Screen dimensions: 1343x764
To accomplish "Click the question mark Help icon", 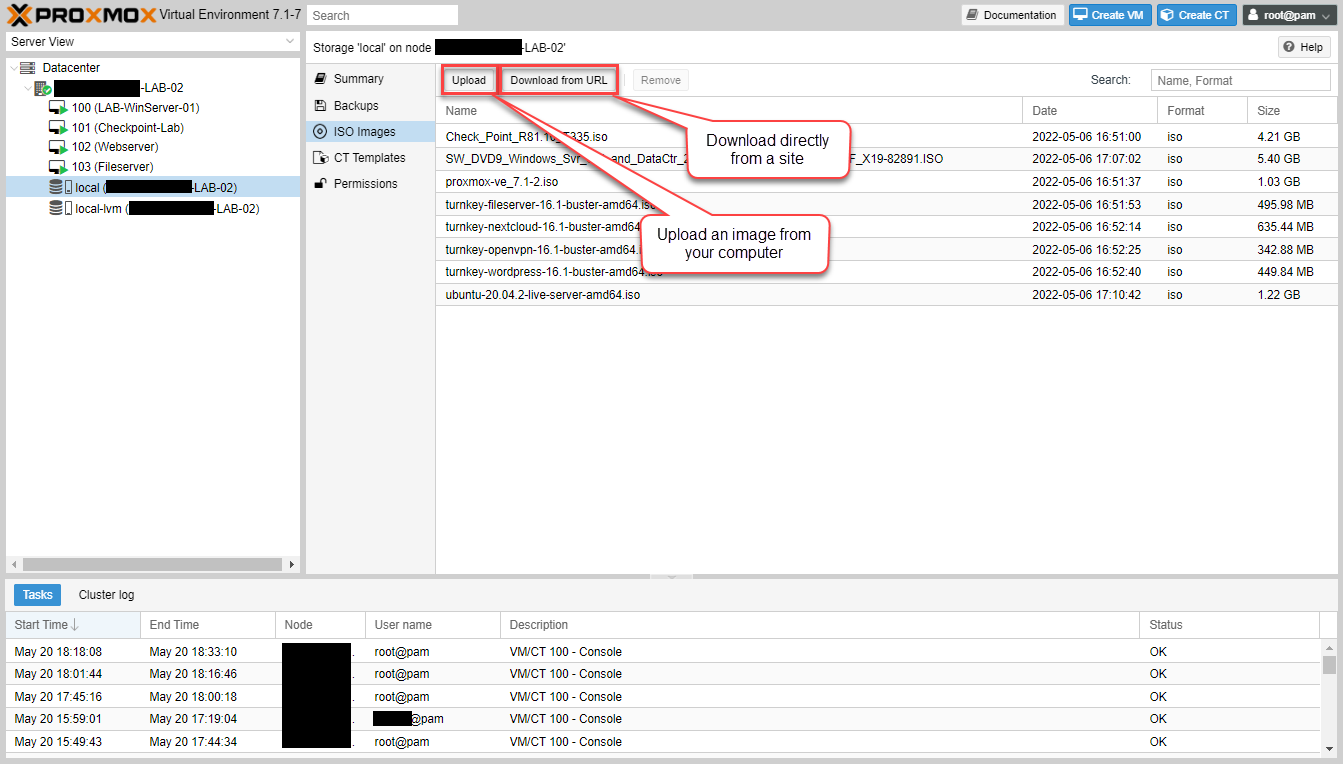I will [x=1290, y=47].
